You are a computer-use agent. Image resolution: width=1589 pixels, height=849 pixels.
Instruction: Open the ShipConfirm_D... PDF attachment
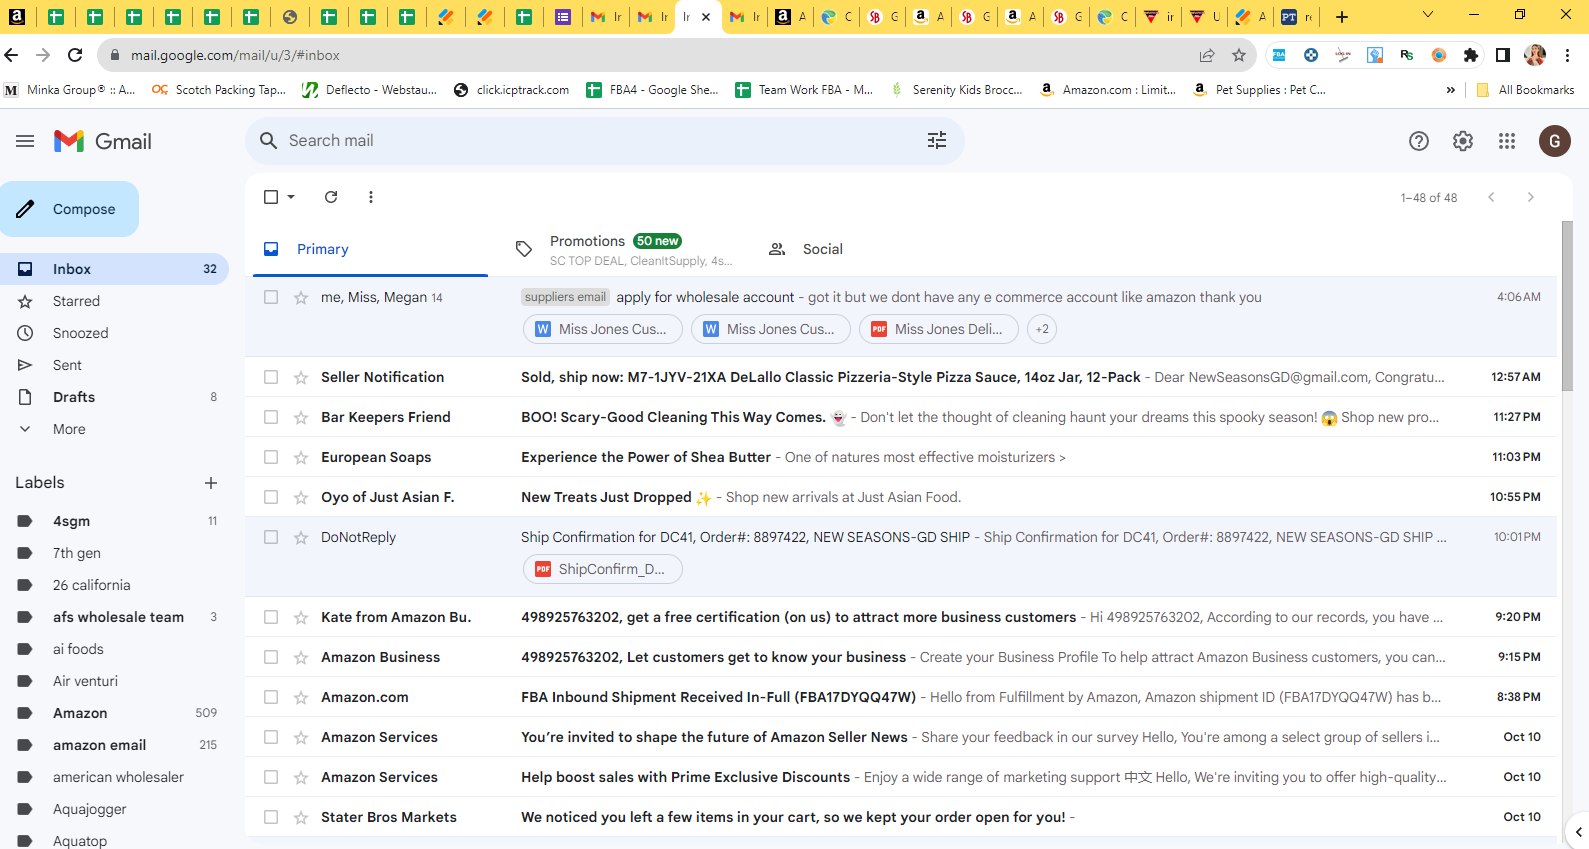tap(603, 569)
